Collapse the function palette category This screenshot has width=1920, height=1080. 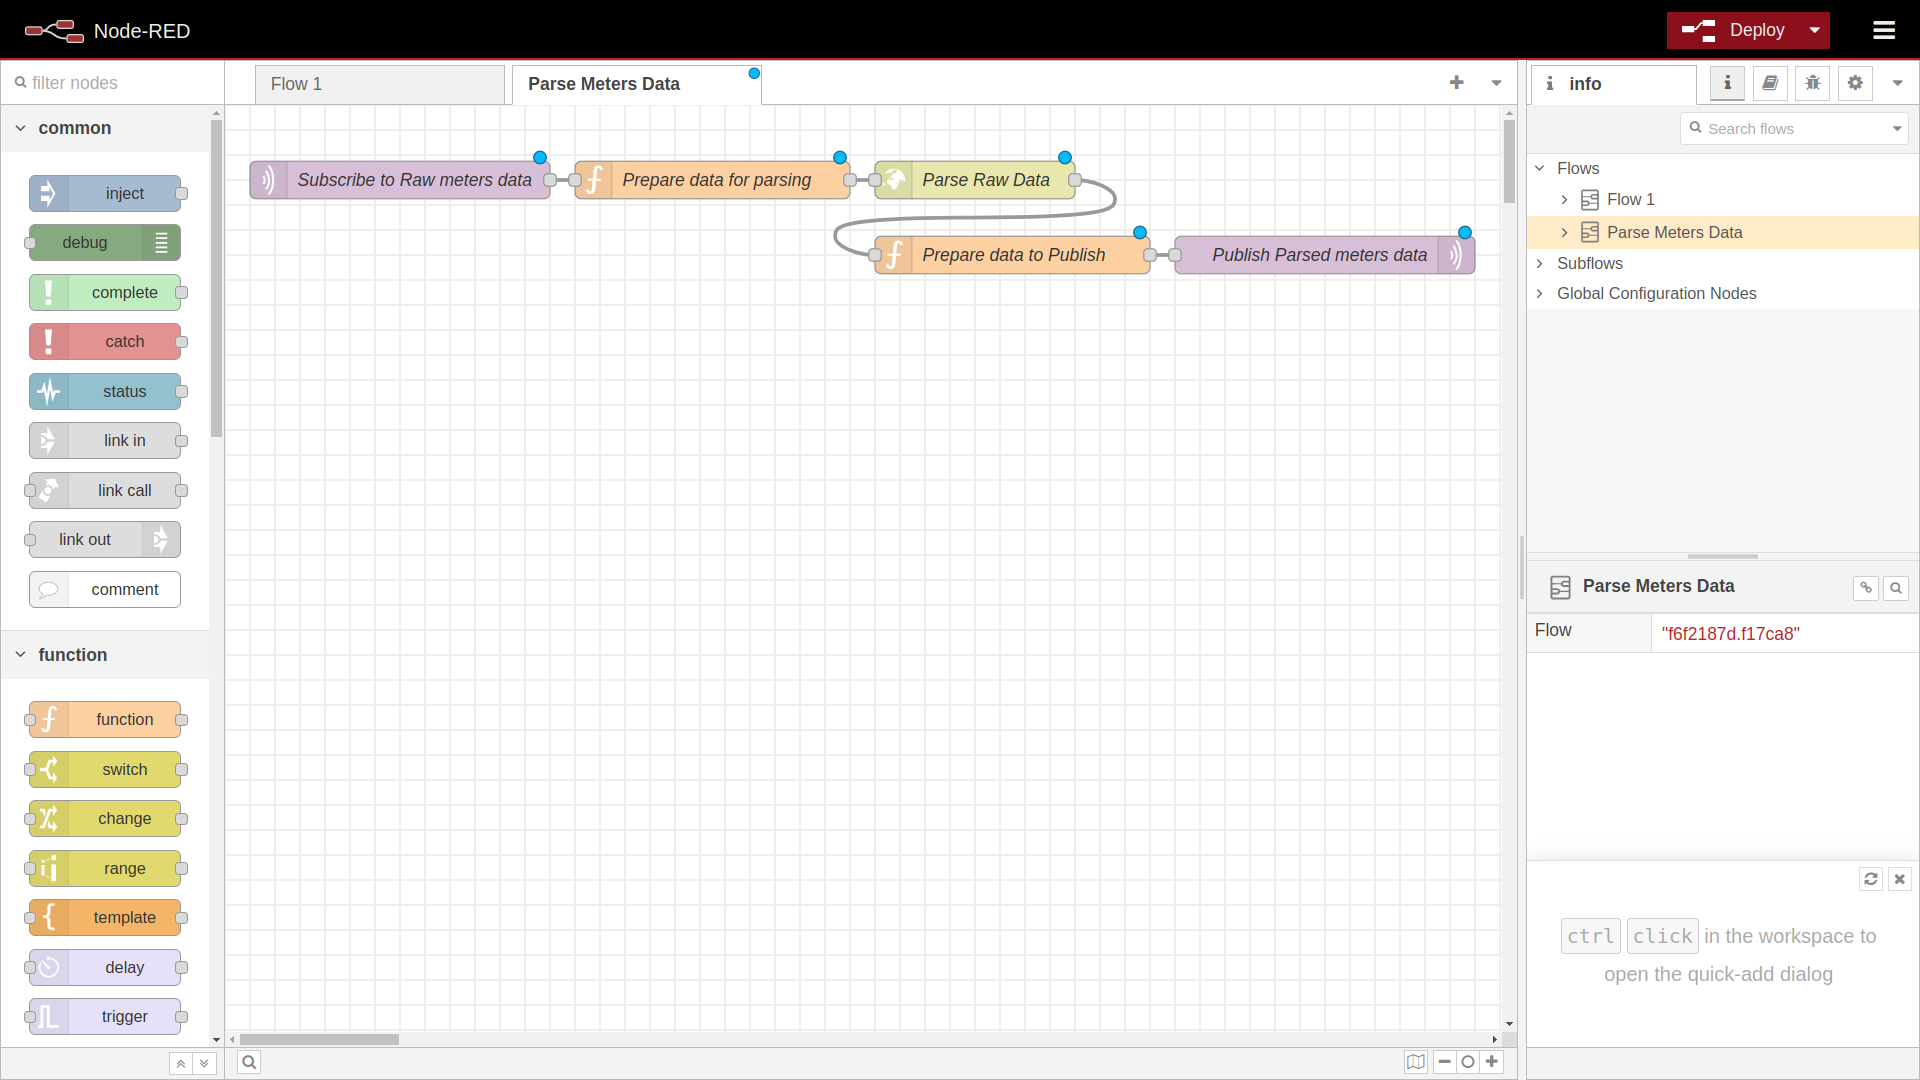(x=20, y=655)
